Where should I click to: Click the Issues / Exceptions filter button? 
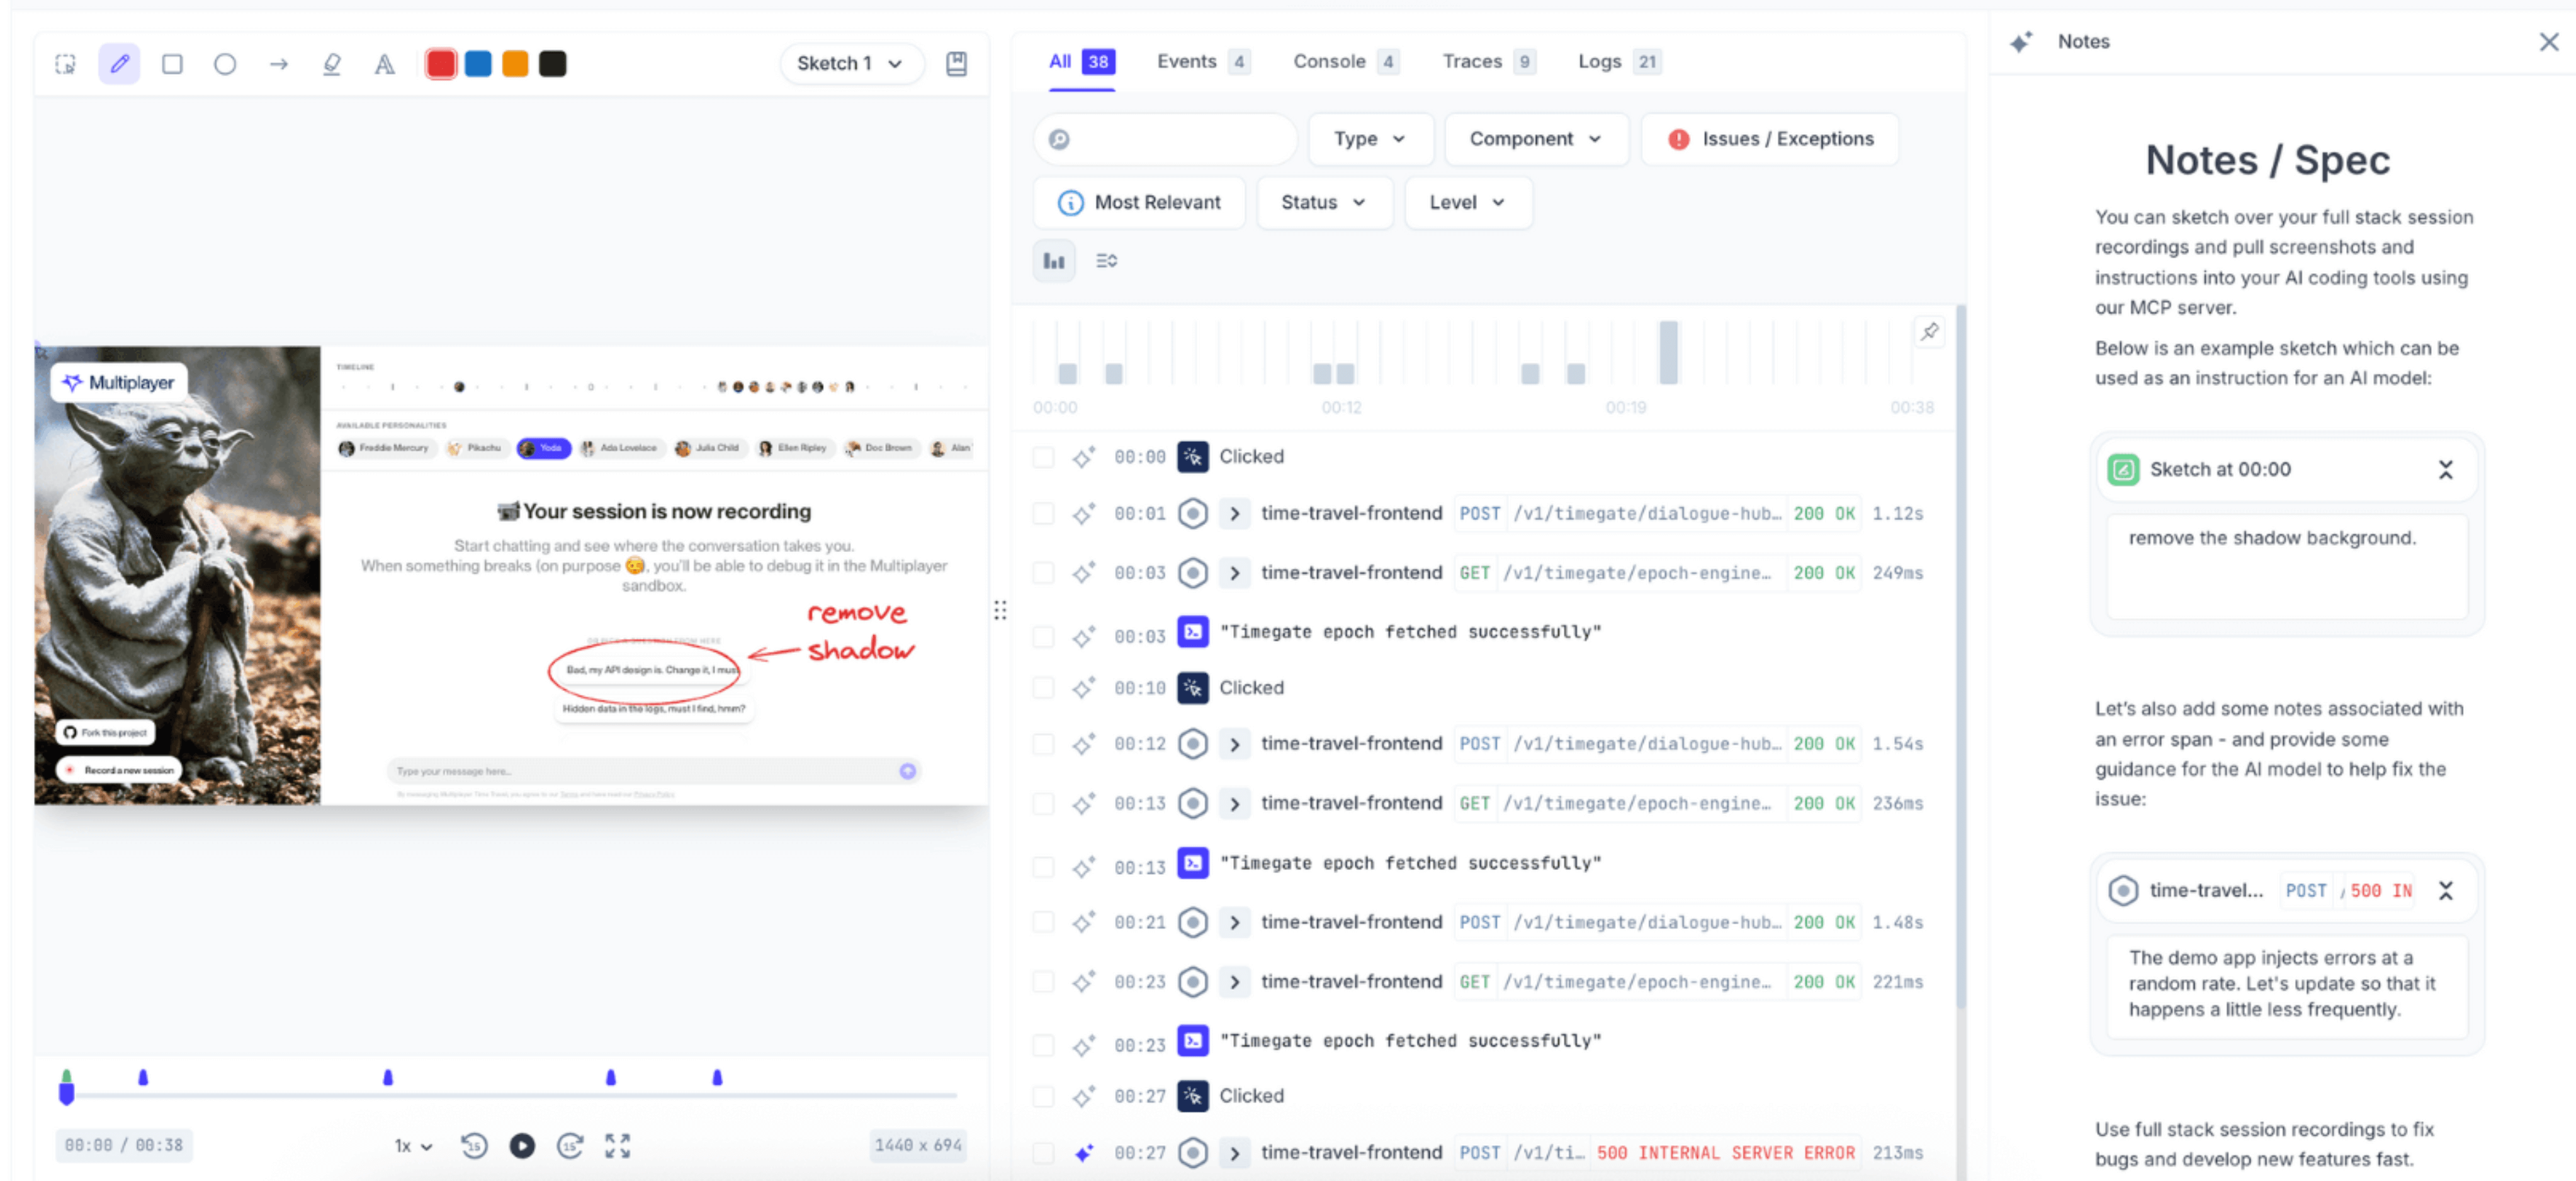(x=1769, y=139)
